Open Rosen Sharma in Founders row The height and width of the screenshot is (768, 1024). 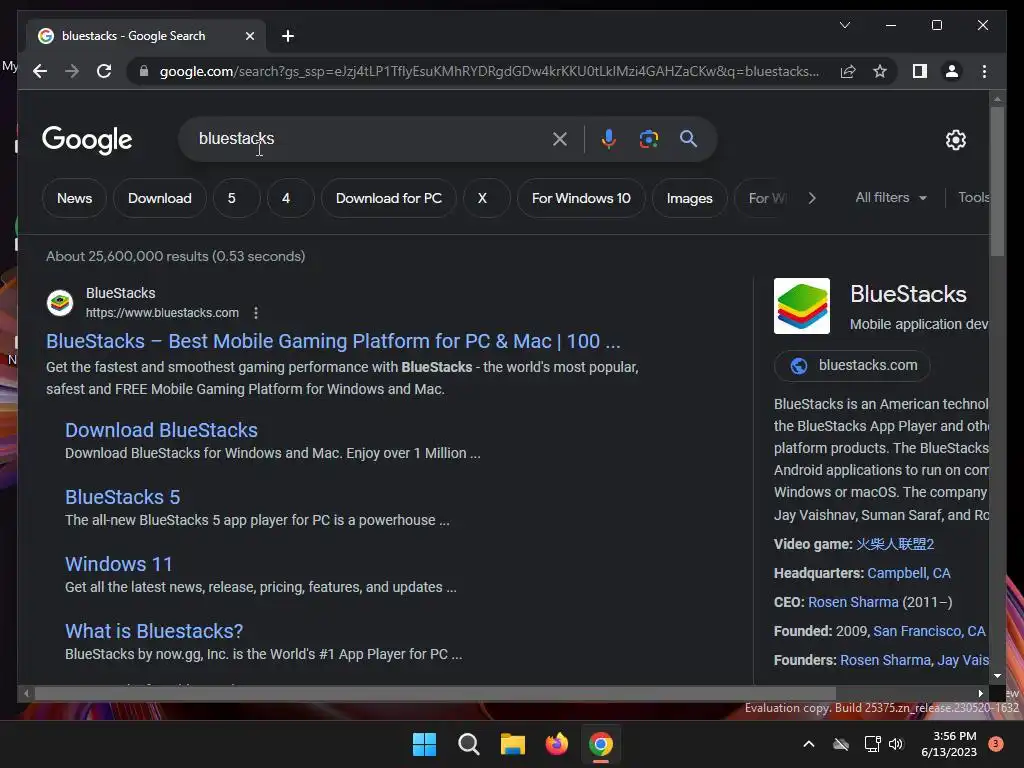(x=885, y=660)
